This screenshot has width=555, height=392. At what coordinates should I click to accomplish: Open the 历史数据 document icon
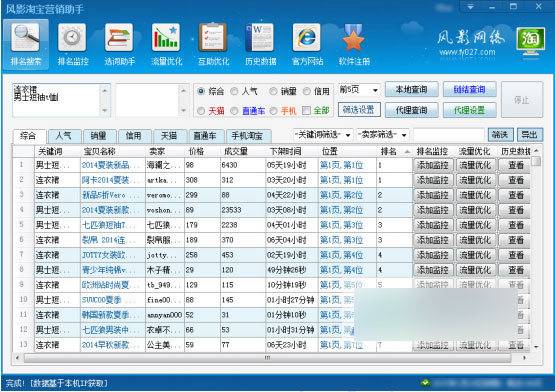tap(260, 38)
